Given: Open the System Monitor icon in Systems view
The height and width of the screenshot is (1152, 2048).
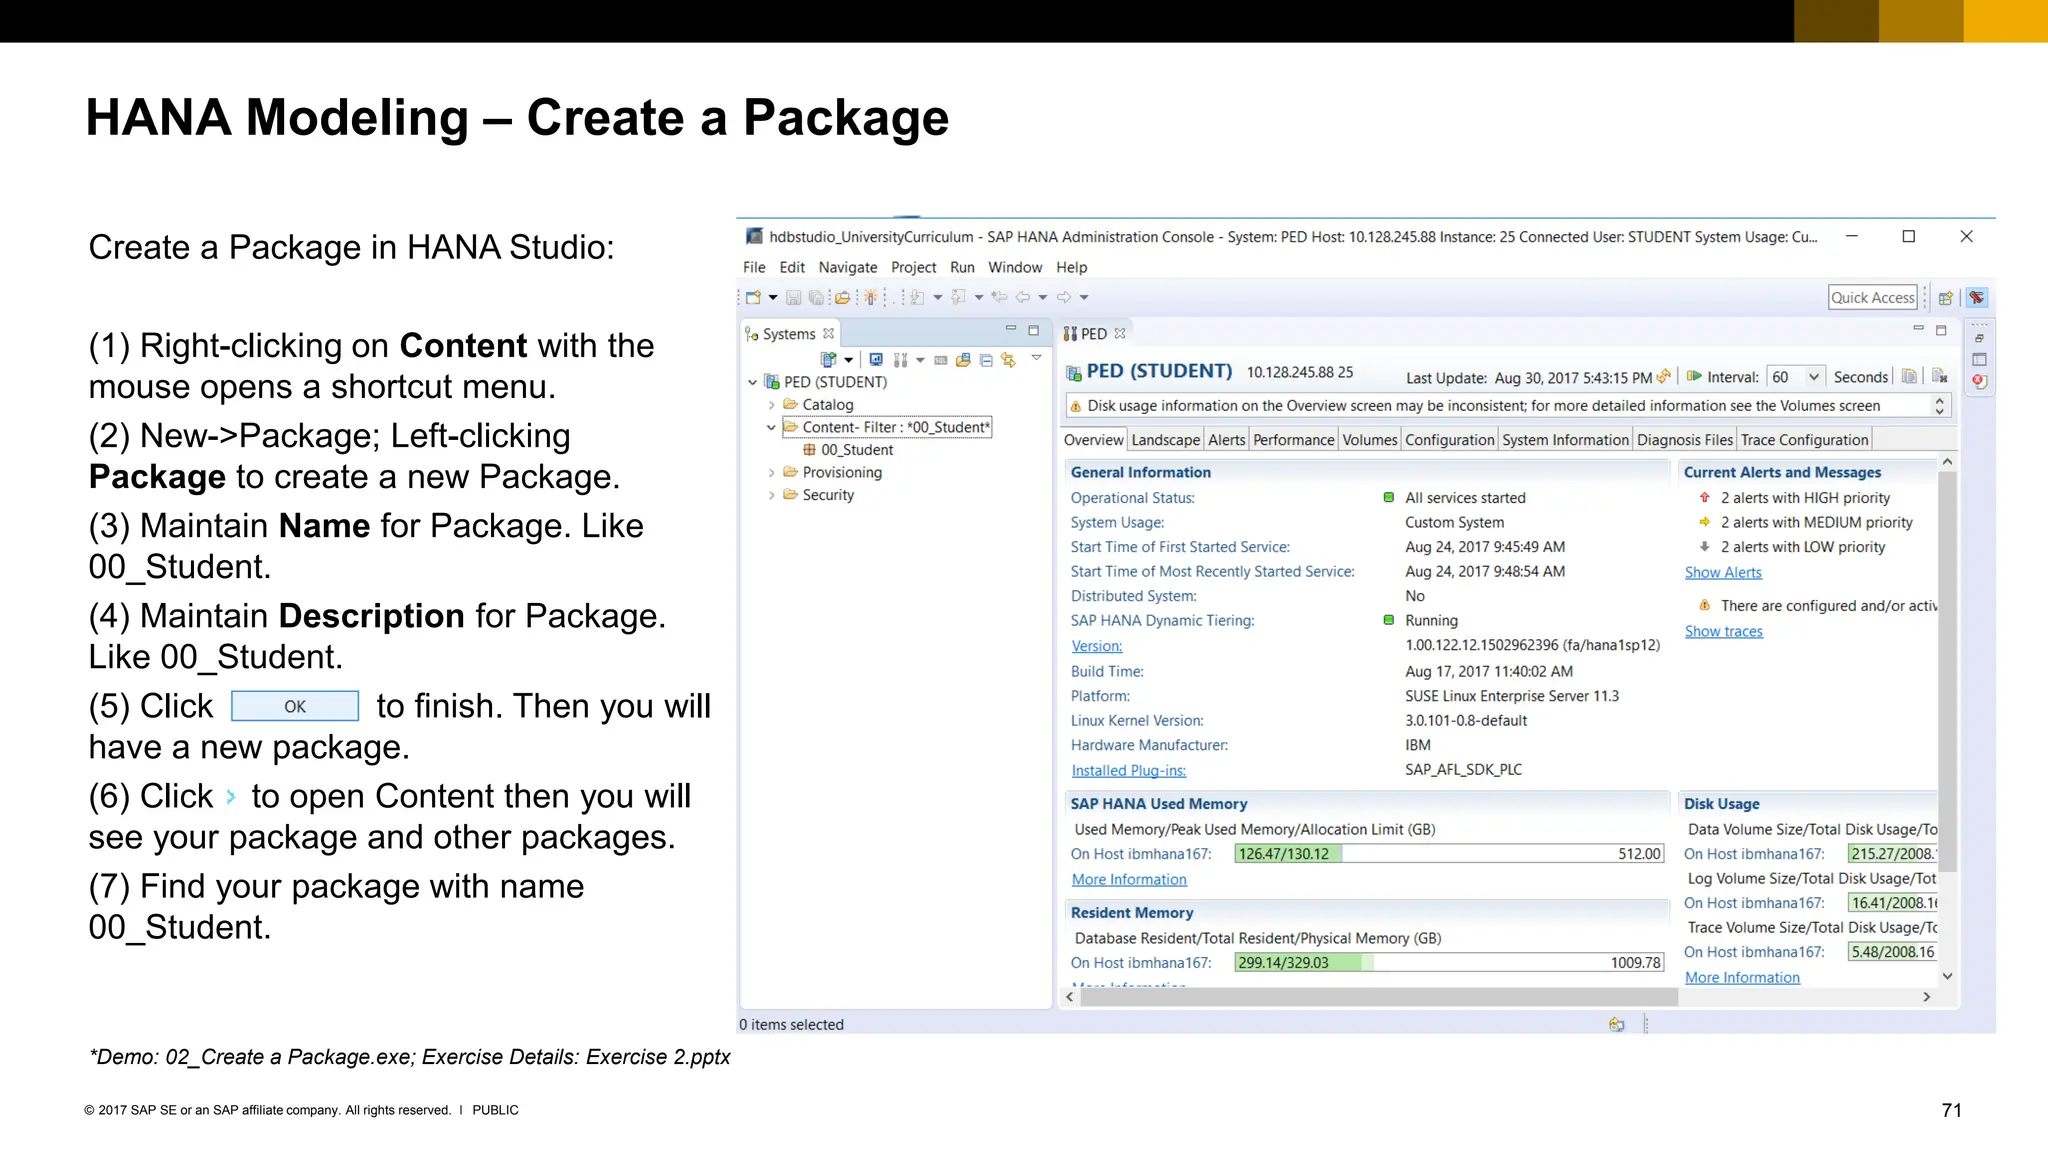Looking at the screenshot, I should [876, 359].
